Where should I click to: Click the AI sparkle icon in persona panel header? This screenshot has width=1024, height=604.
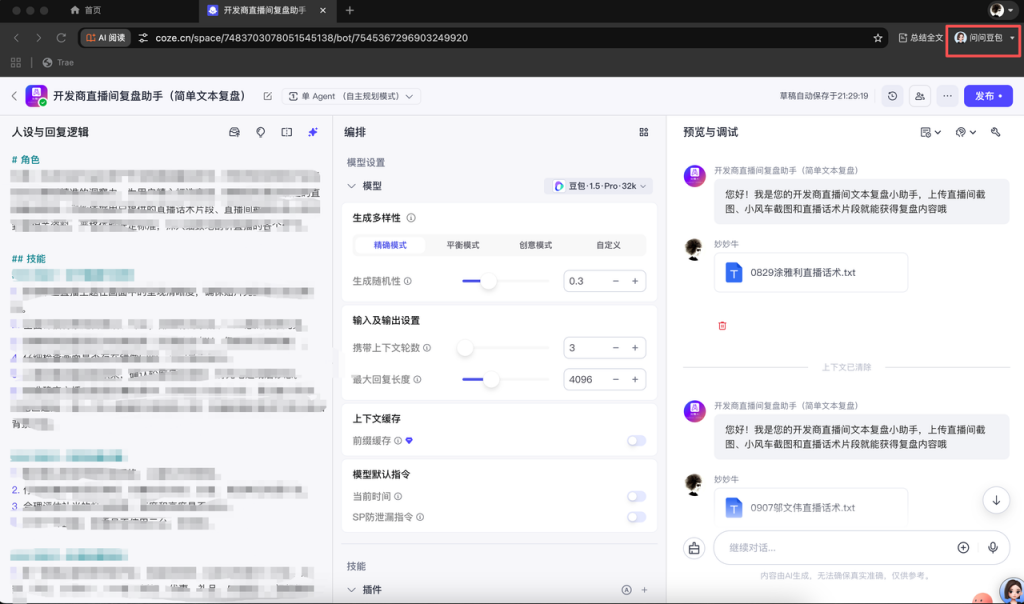tap(312, 131)
